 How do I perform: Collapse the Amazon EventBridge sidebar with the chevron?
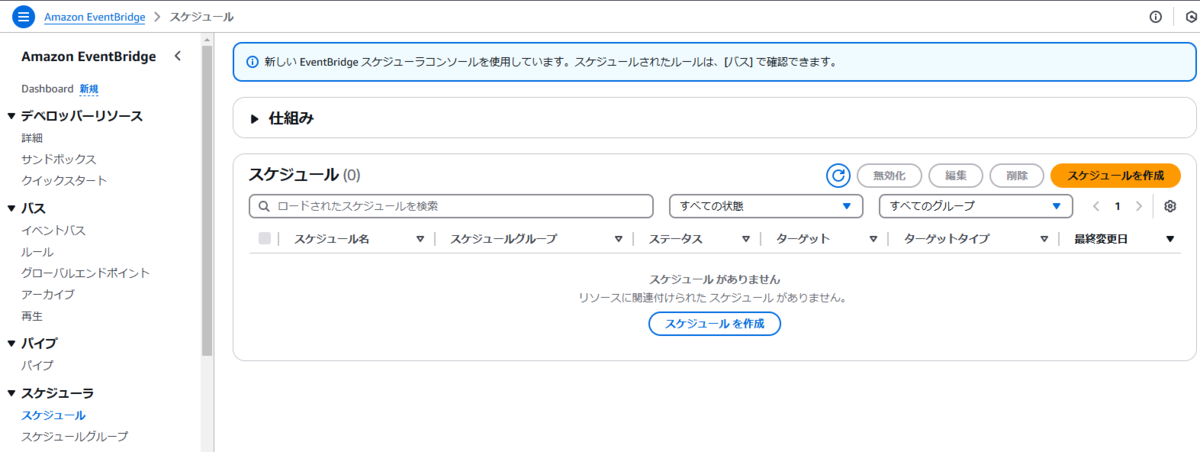click(x=178, y=56)
